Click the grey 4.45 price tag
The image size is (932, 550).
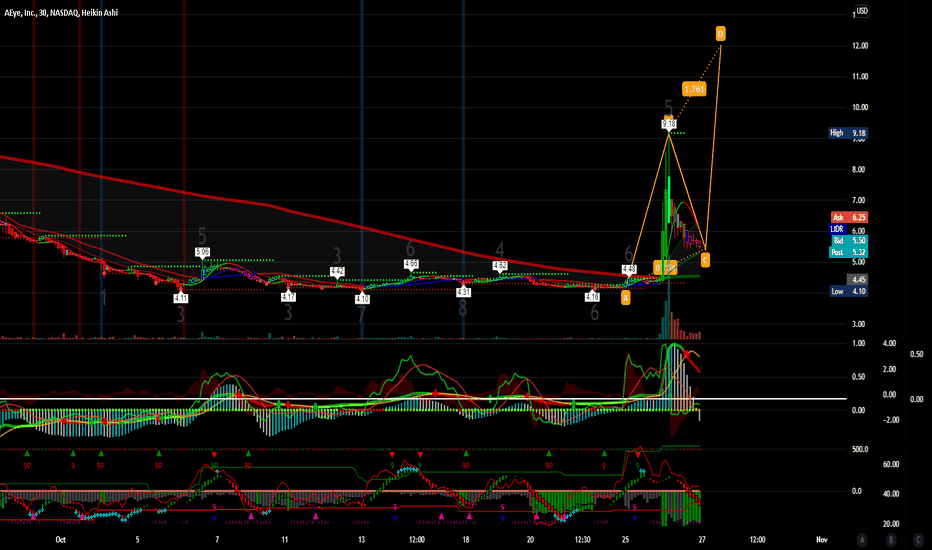[x=857, y=279]
